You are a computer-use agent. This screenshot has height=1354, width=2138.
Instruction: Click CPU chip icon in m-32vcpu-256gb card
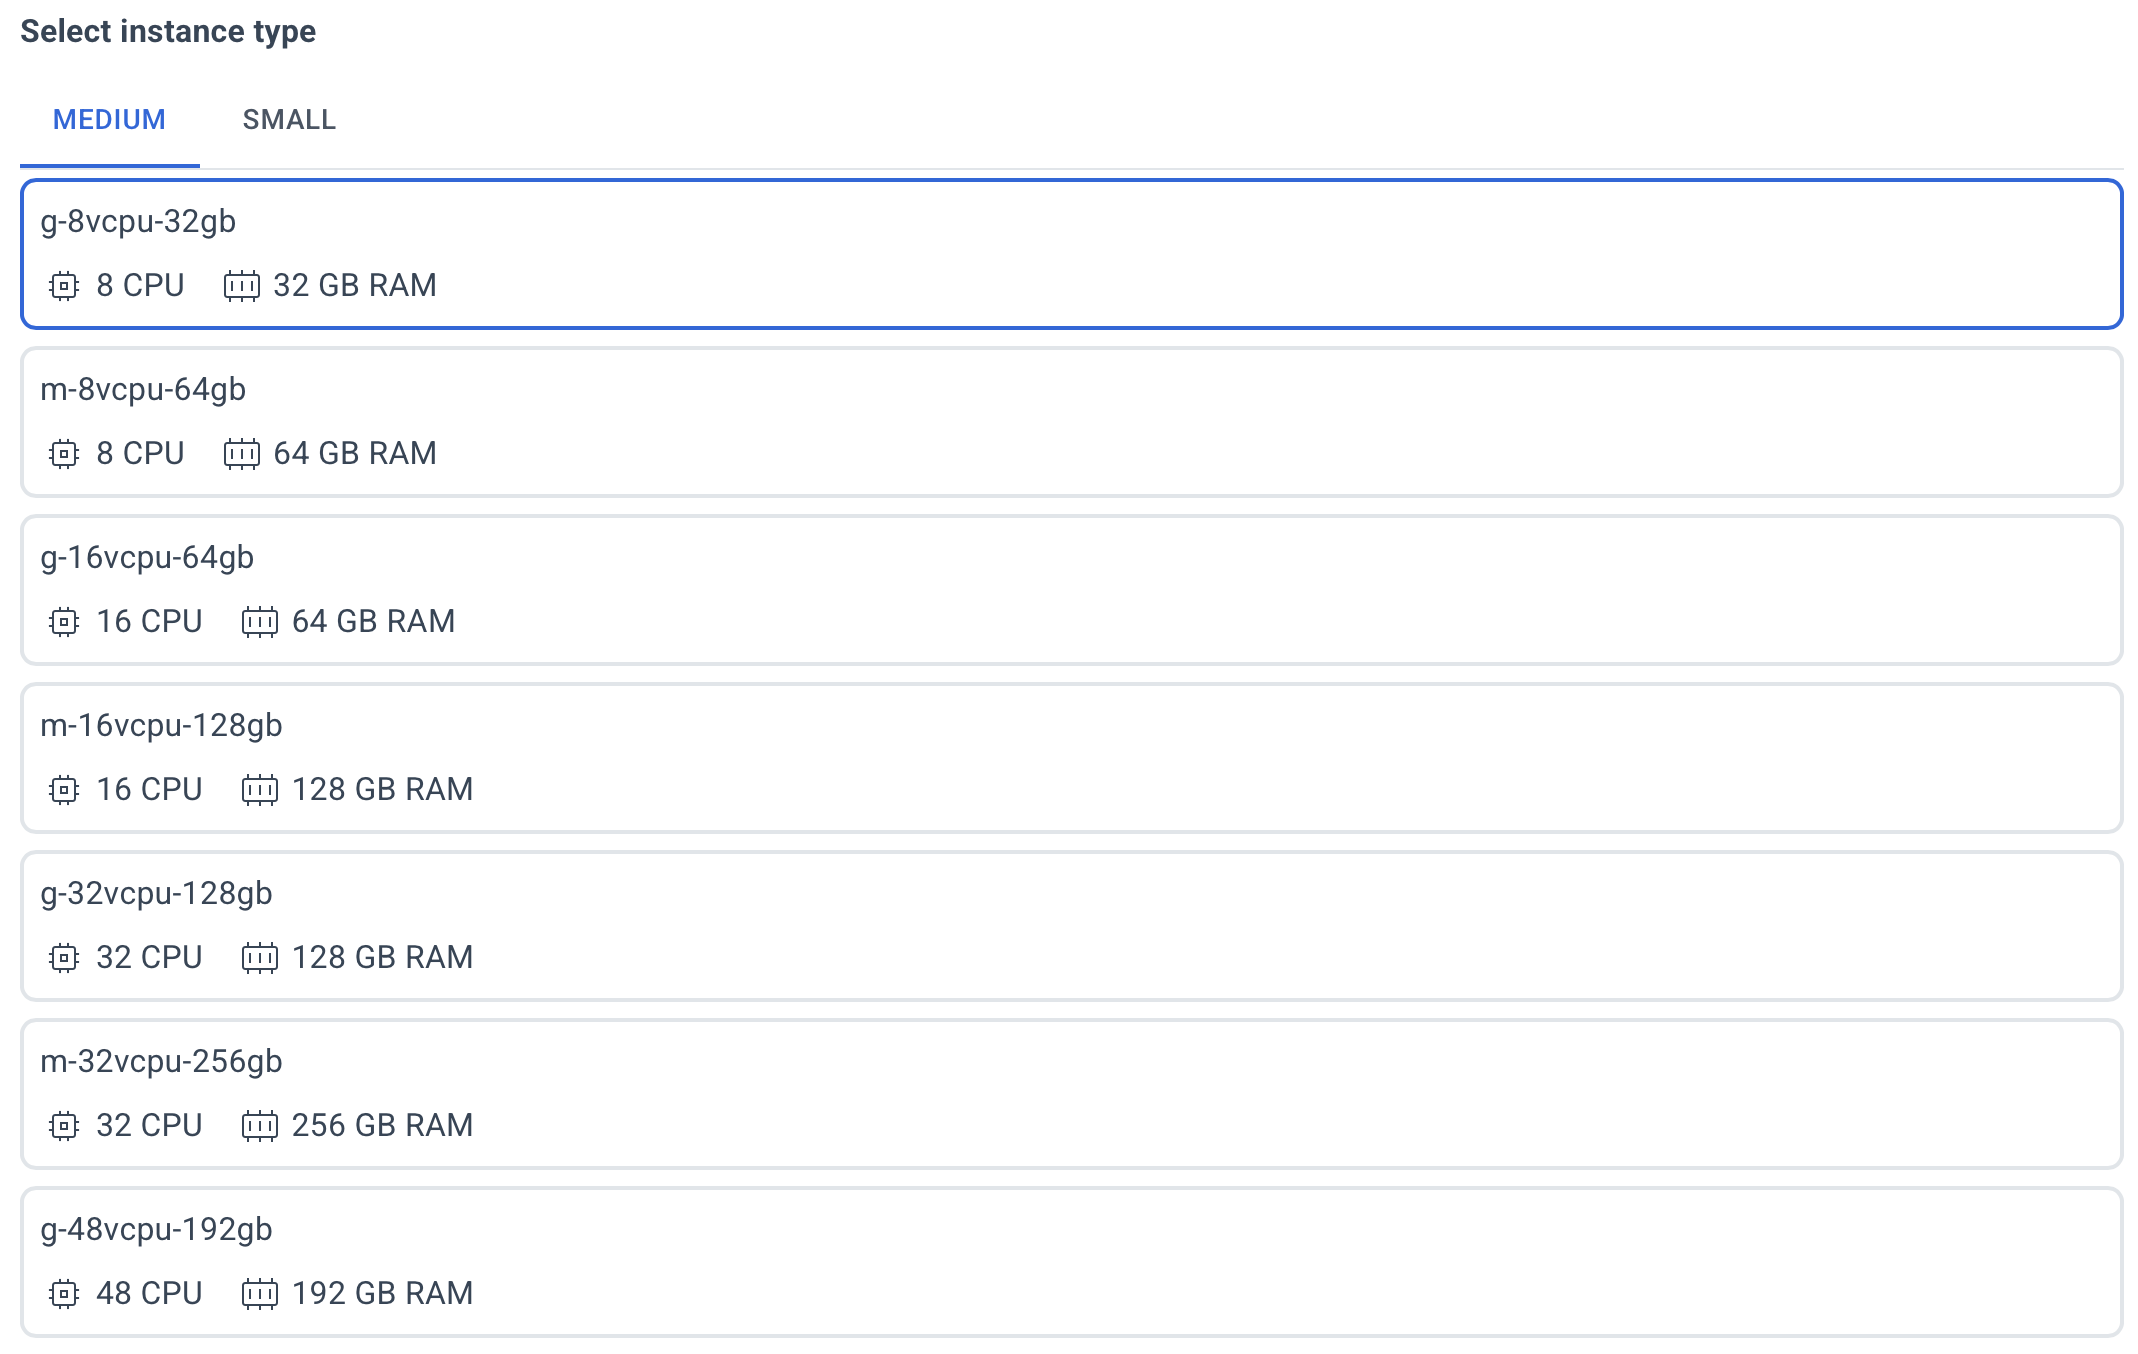(64, 1126)
